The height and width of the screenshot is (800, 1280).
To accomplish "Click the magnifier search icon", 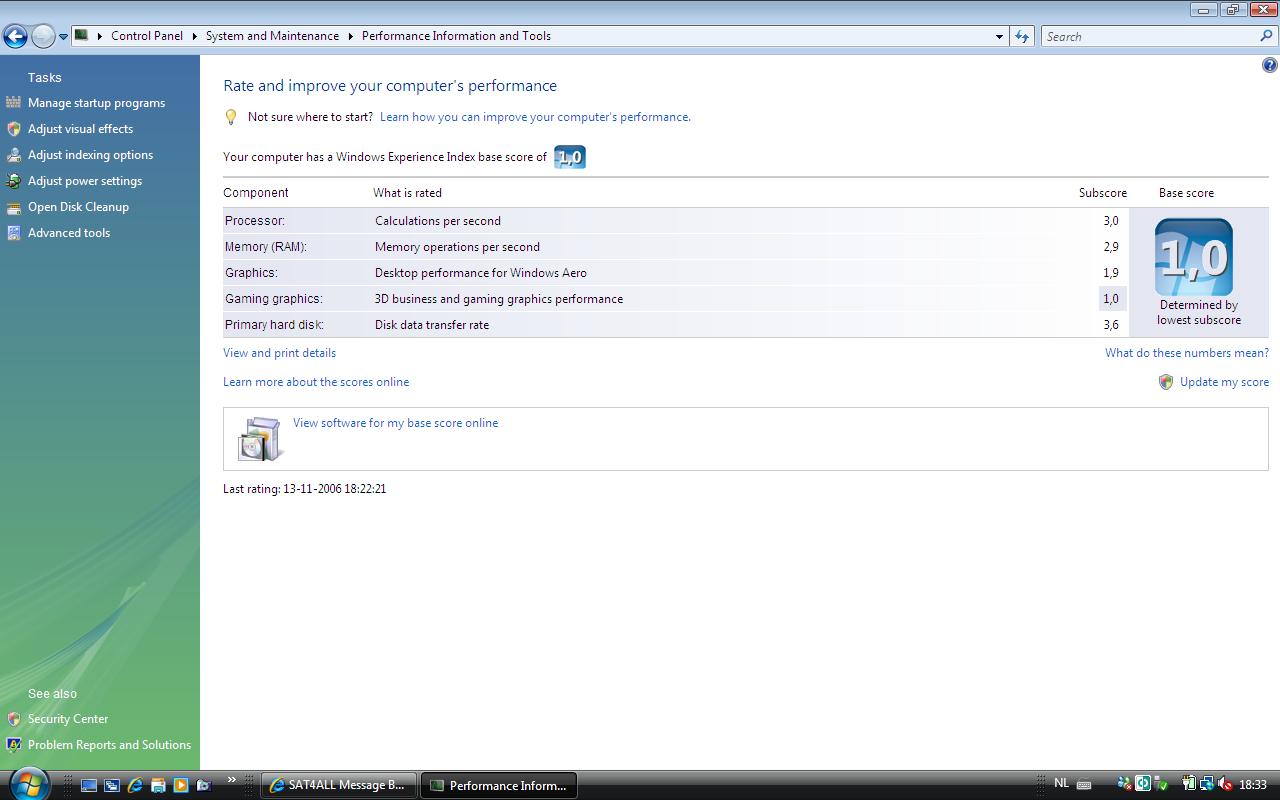I will pos(1267,36).
